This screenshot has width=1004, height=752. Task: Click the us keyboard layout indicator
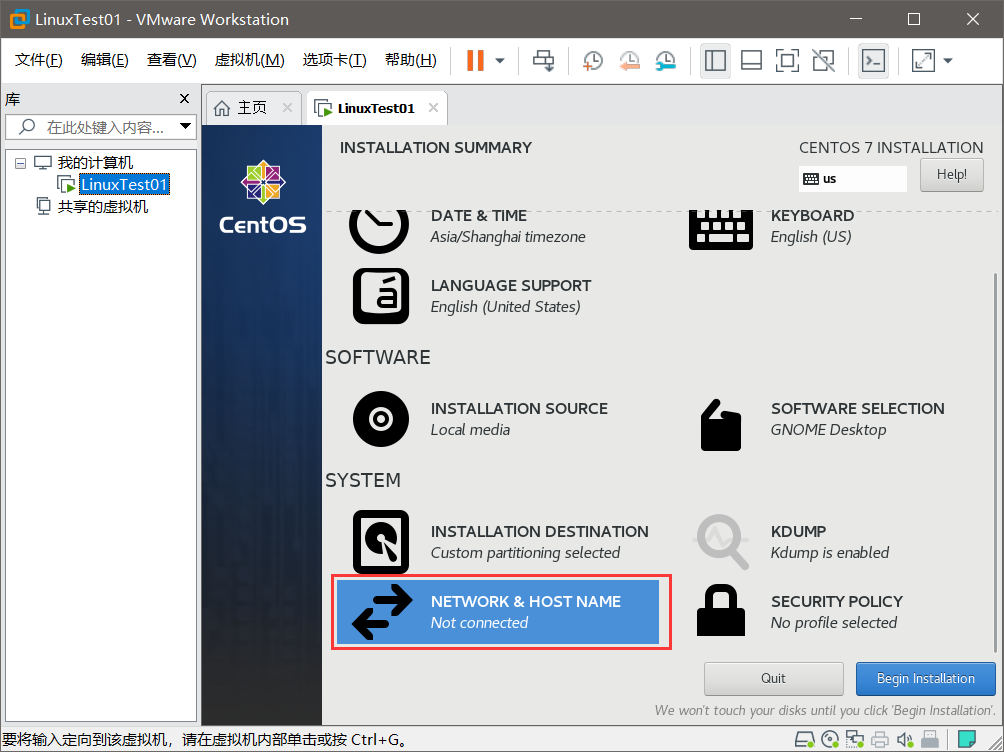click(x=852, y=179)
